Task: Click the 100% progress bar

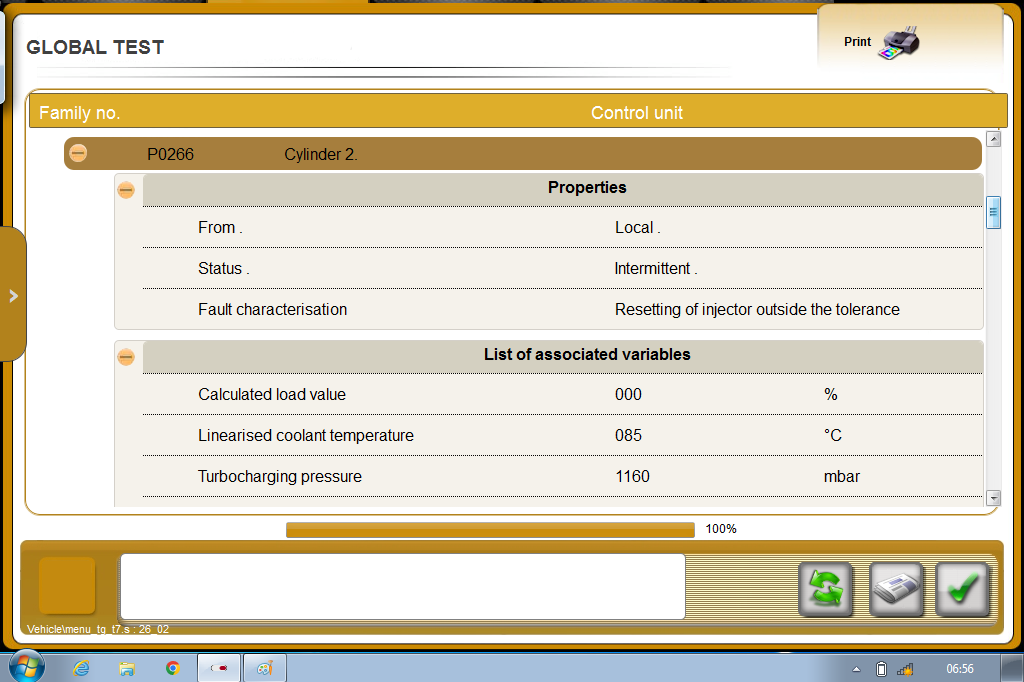Action: [490, 530]
